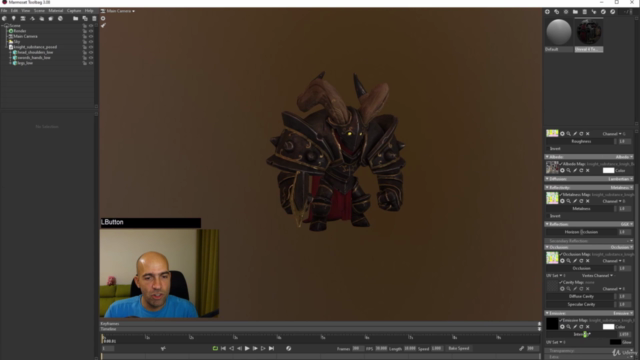
Task: Open the Capture menu
Action: tap(74, 11)
